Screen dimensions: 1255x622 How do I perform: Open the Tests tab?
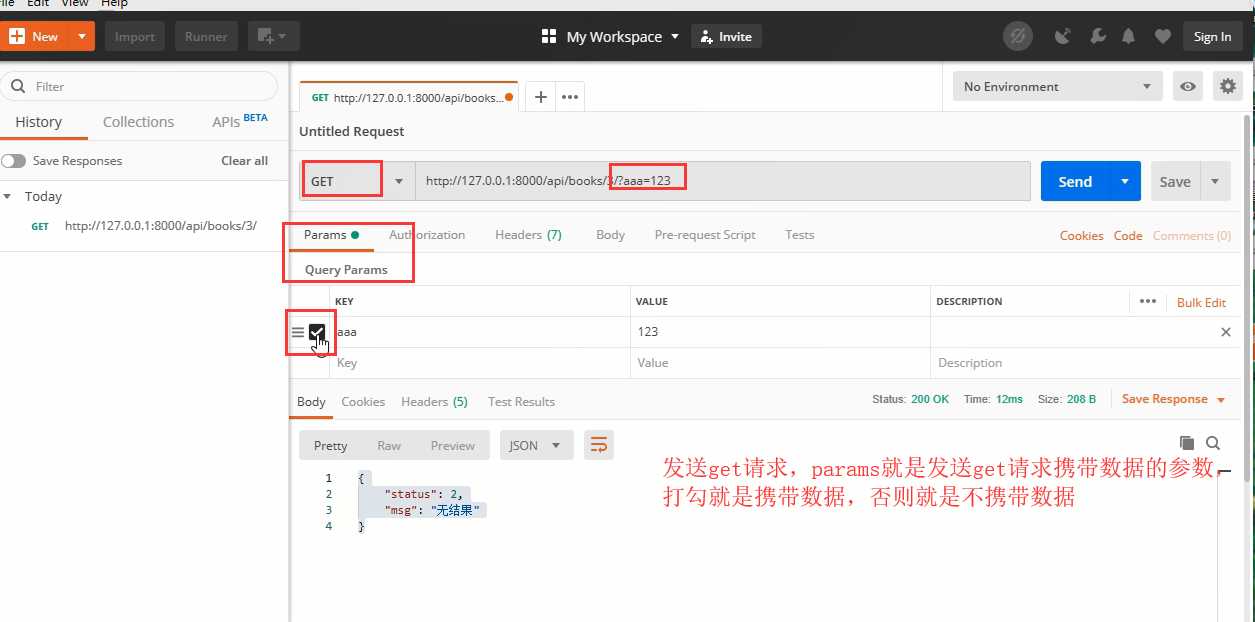tap(800, 235)
